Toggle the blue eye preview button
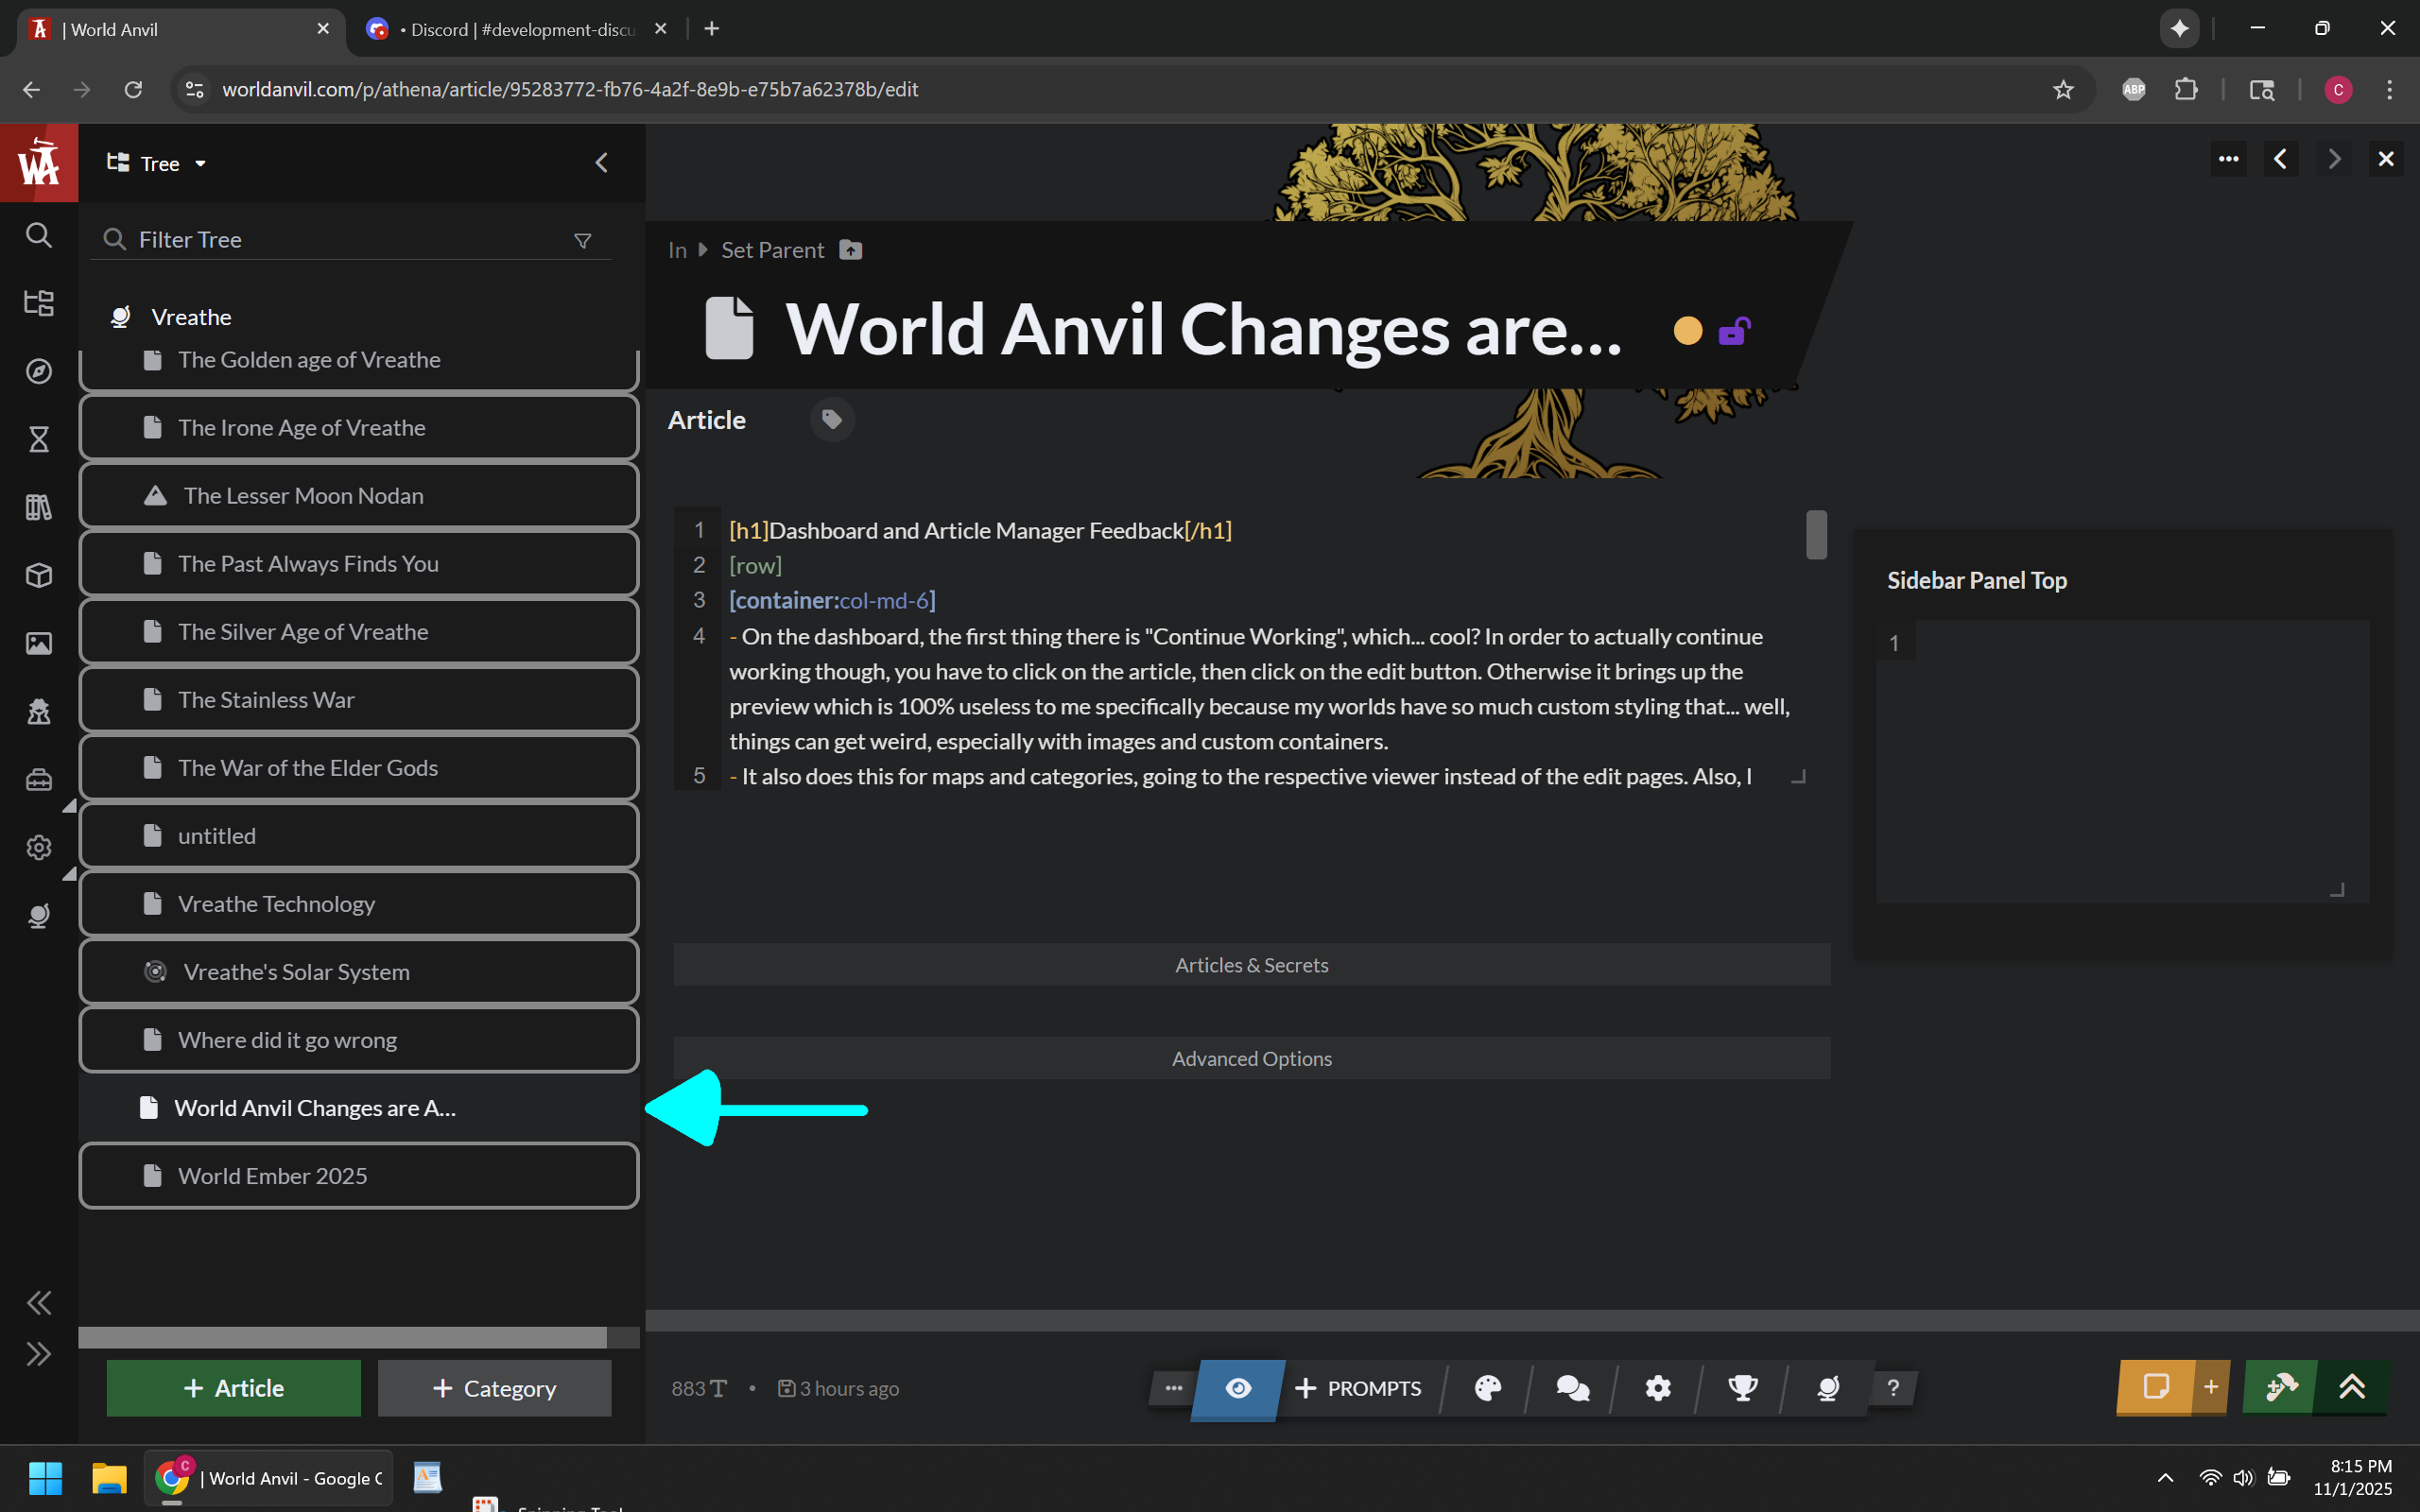 (1238, 1388)
